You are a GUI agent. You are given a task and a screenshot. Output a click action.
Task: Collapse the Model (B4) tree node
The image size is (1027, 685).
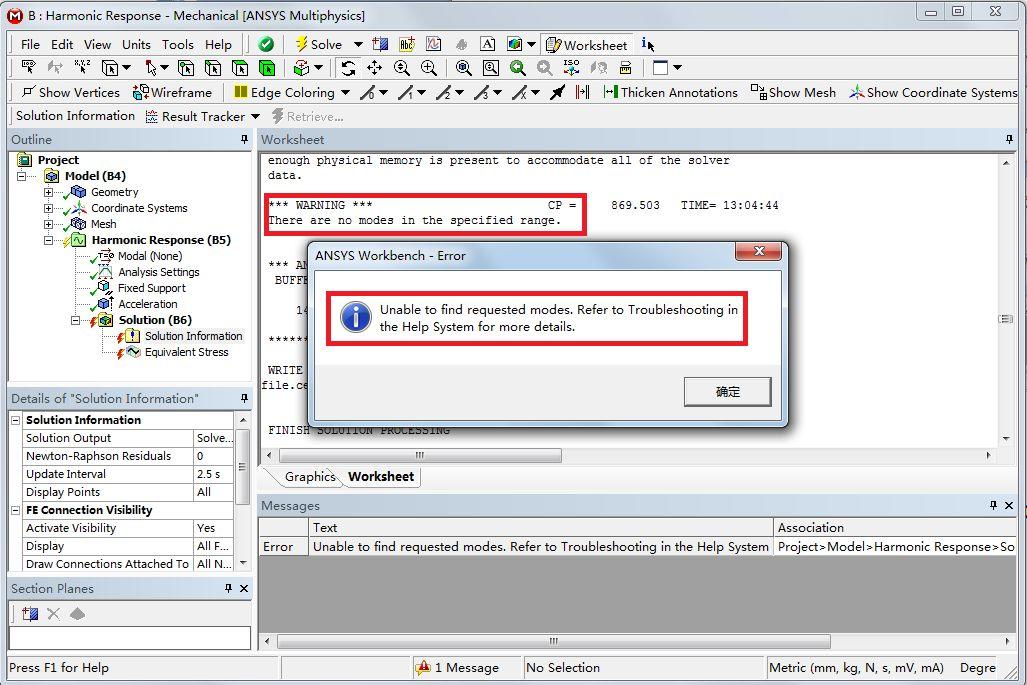pyautogui.click(x=22, y=176)
